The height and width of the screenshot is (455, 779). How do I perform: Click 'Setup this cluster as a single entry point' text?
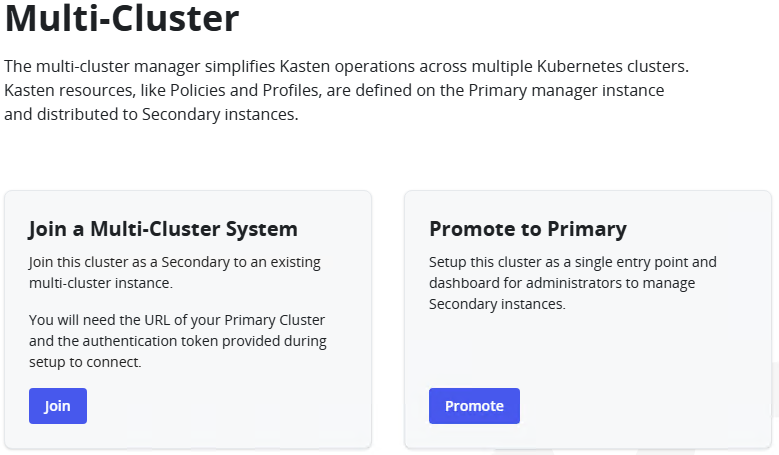tap(573, 263)
